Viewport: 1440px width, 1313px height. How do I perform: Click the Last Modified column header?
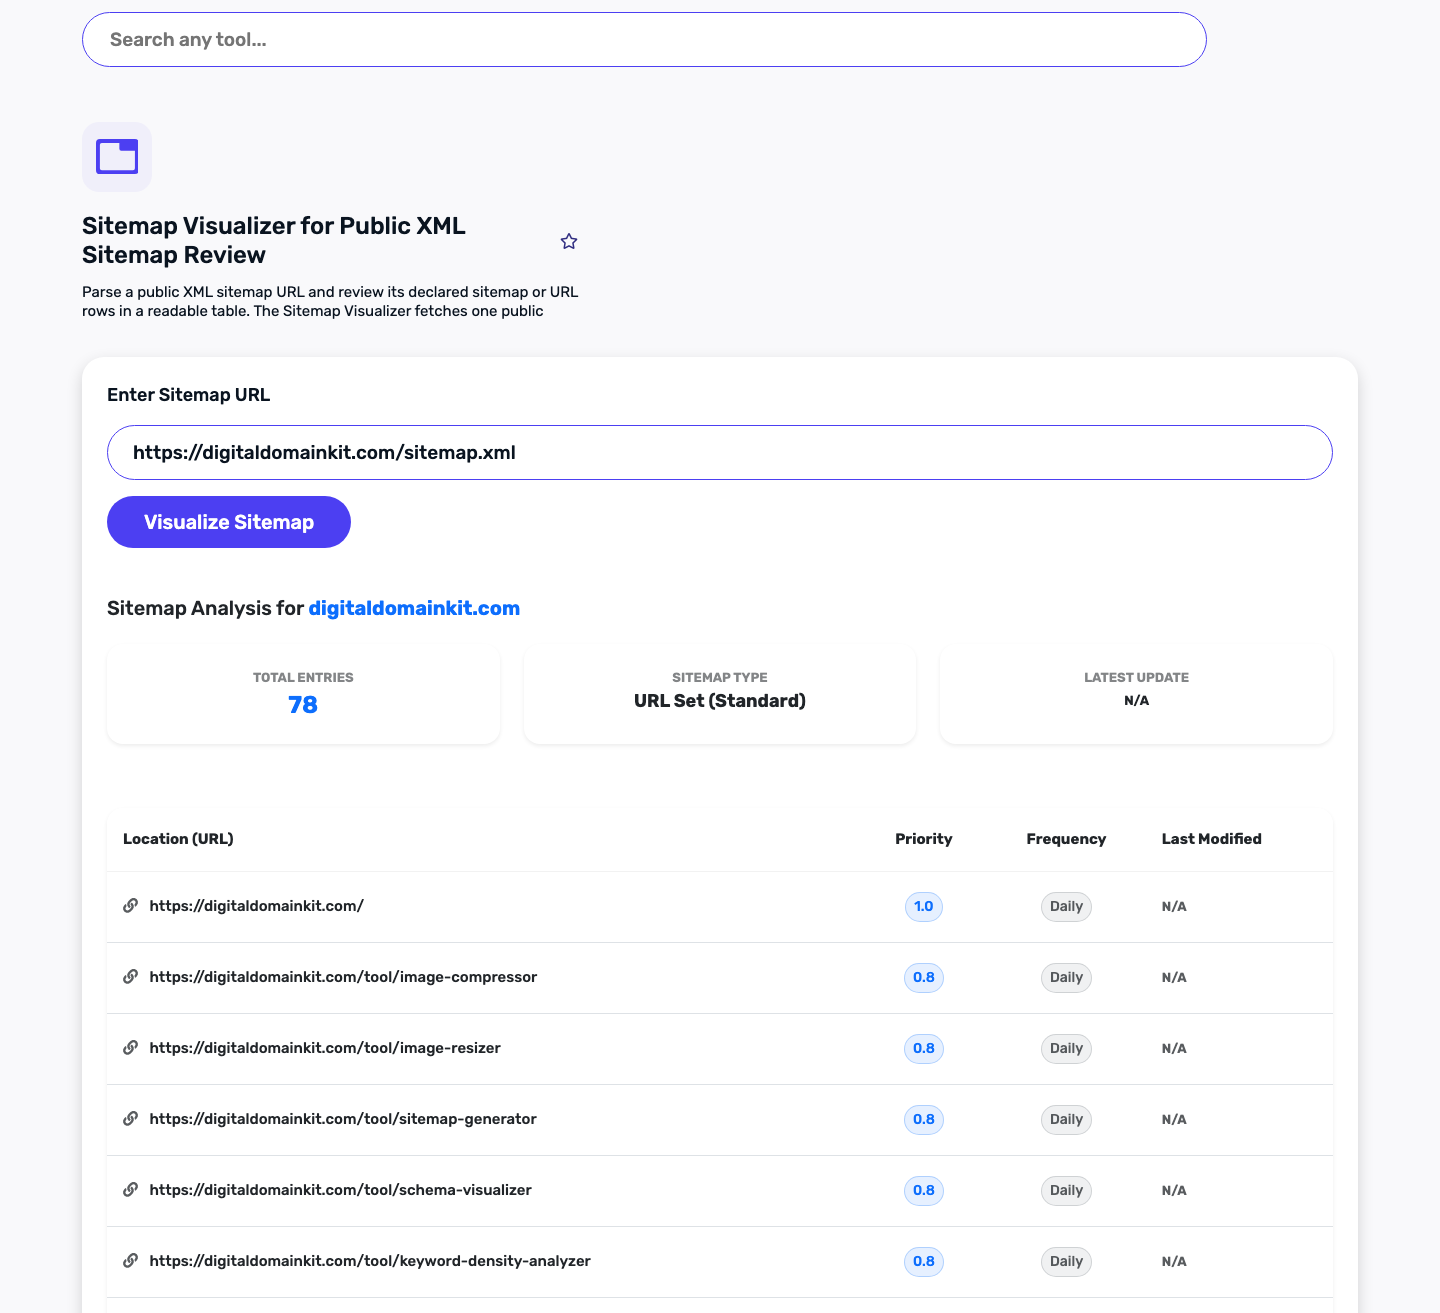[1212, 839]
